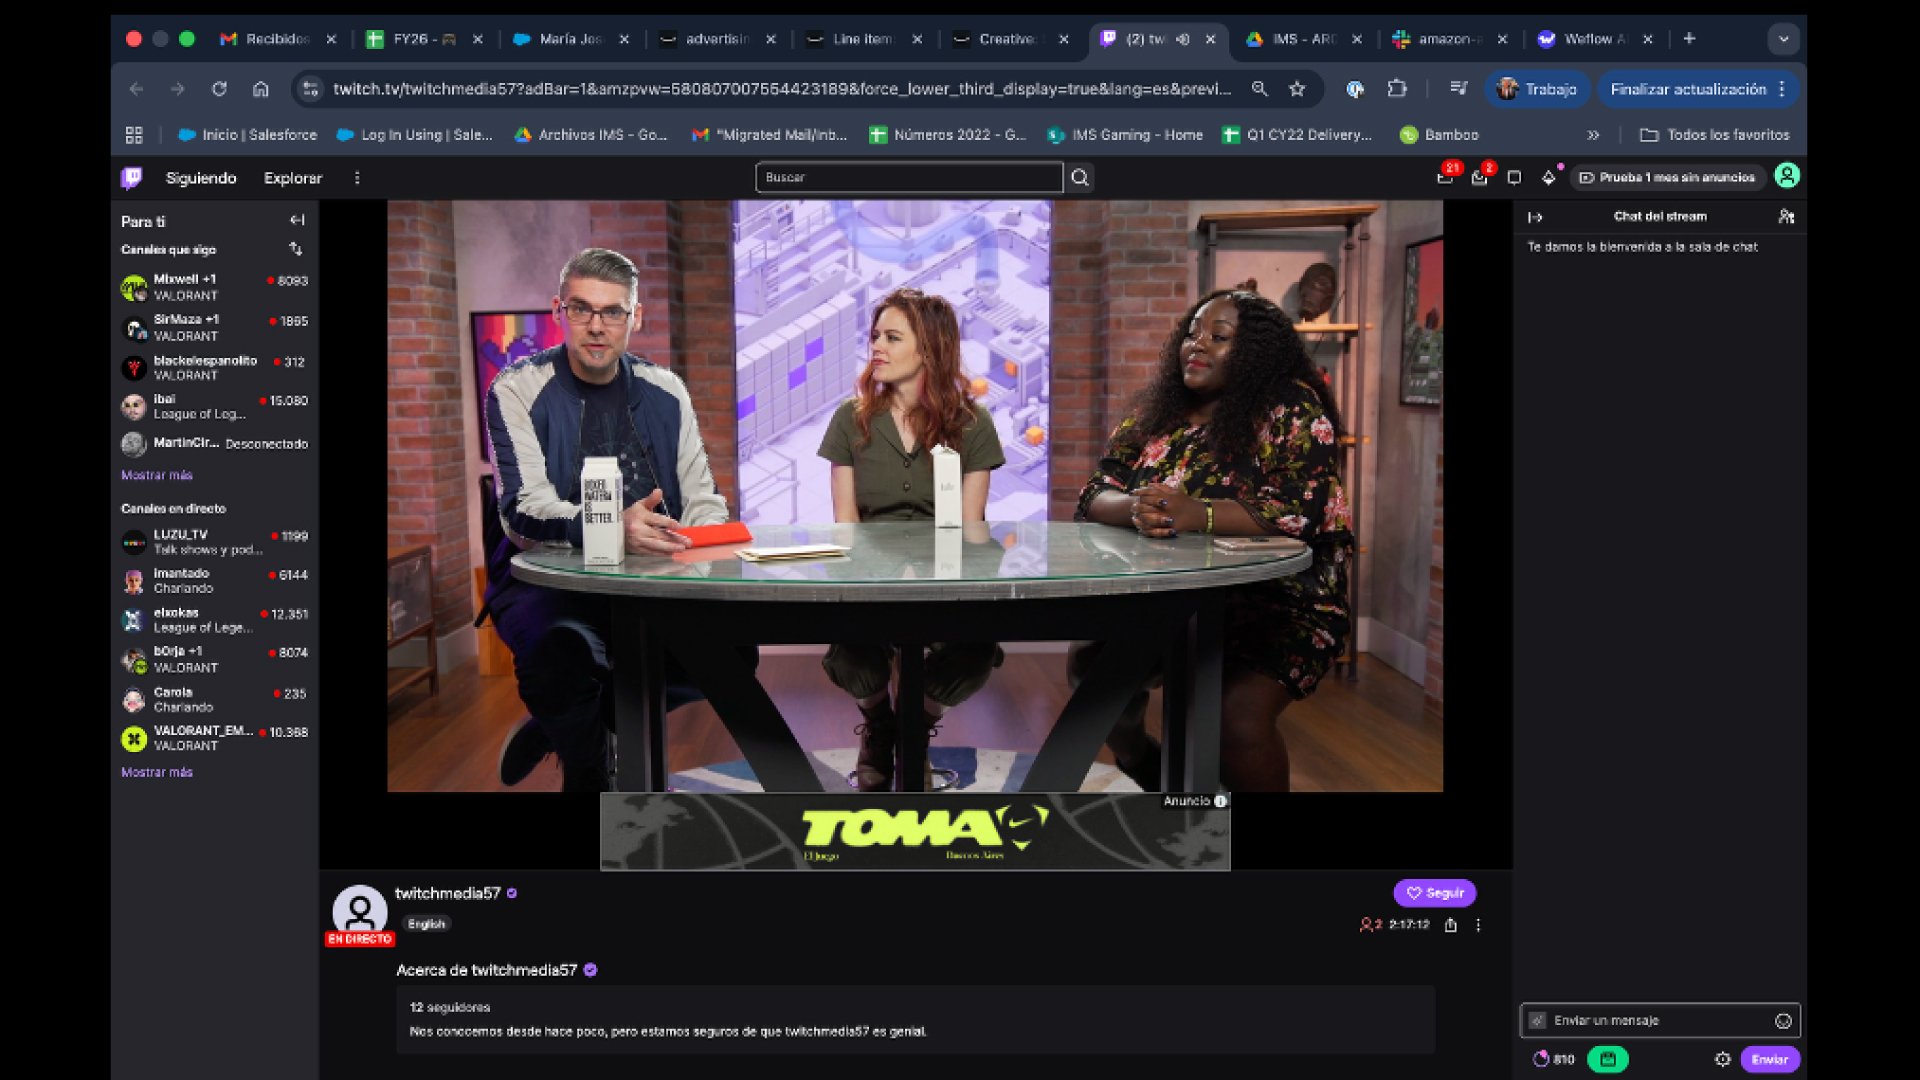
Task: Open the Explorar tab
Action: click(x=293, y=178)
